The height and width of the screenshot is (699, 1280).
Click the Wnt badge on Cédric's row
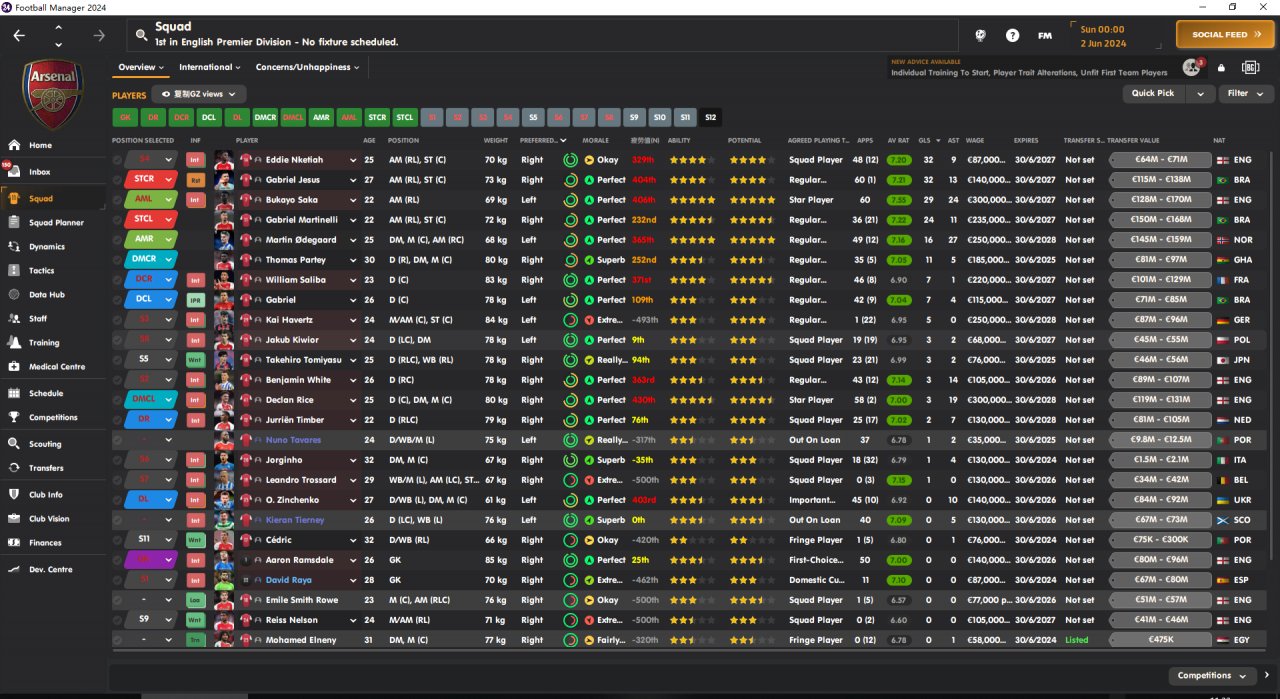pos(195,540)
